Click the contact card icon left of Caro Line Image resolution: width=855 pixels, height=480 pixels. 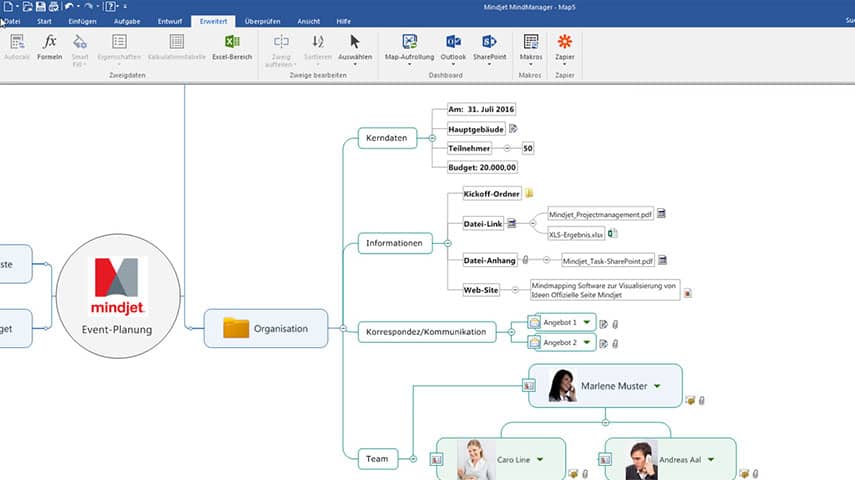[436, 460]
